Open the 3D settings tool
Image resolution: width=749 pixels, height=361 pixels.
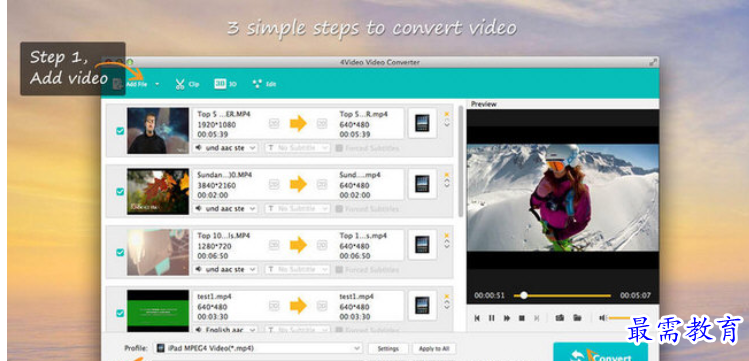[x=225, y=84]
